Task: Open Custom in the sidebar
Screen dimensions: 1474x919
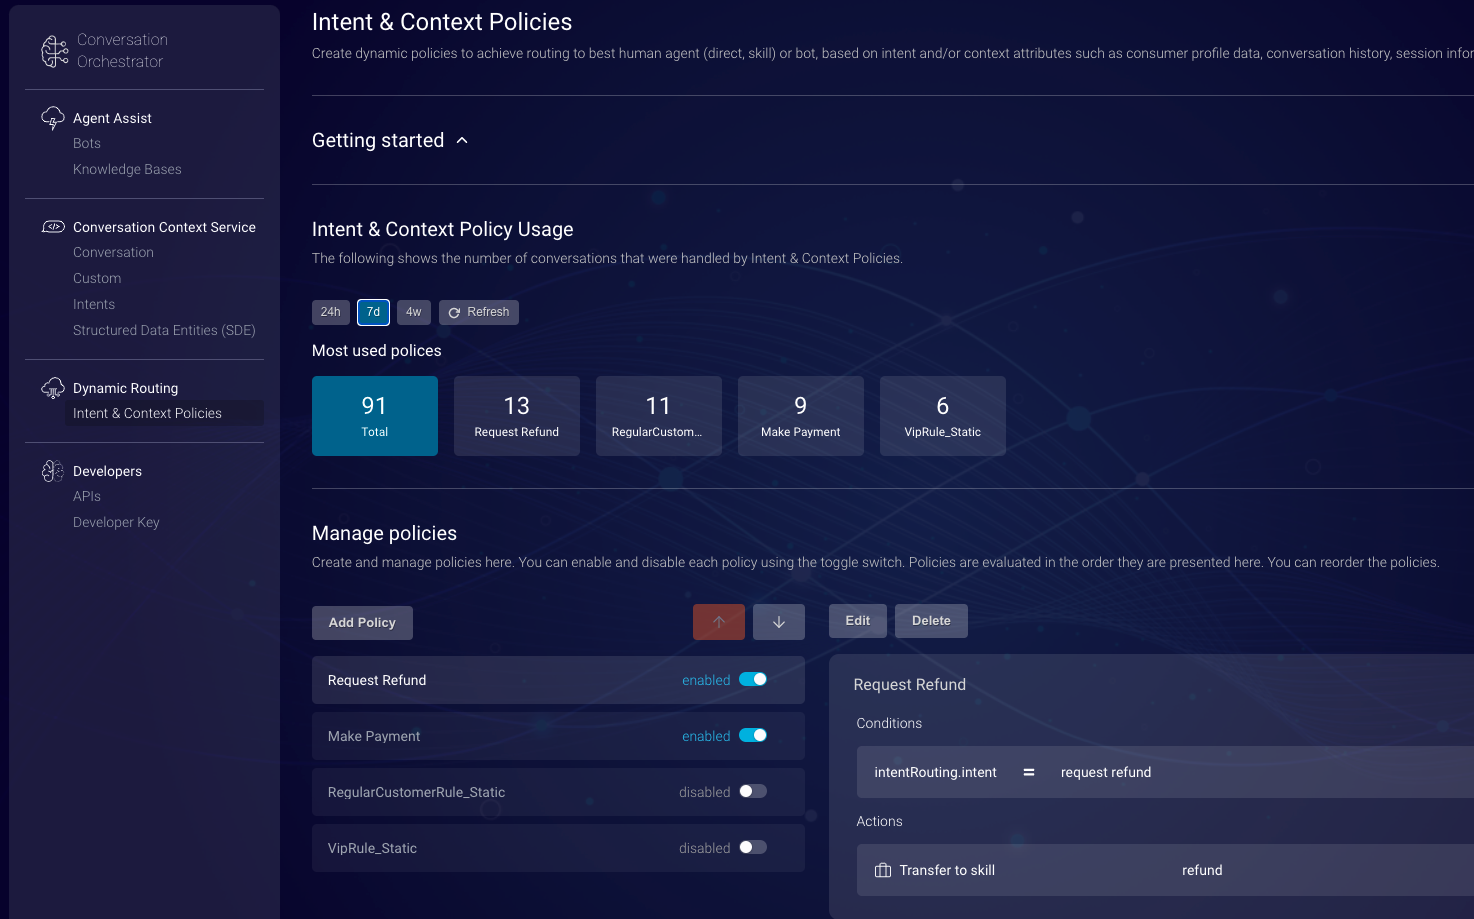Action: [x=97, y=279]
